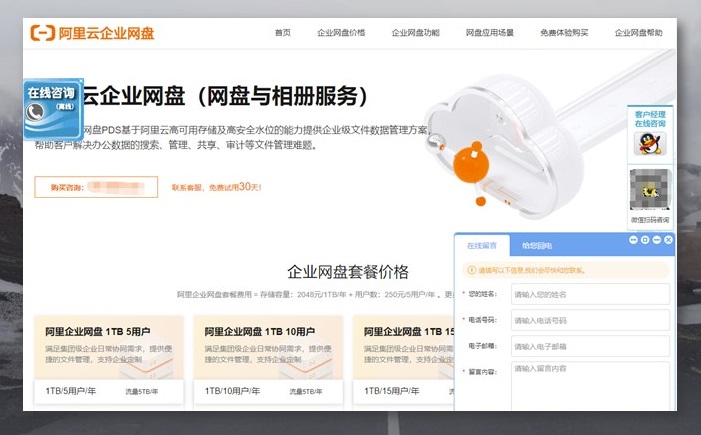
Task: Click the 电话号码 input field
Action: [x=590, y=320]
